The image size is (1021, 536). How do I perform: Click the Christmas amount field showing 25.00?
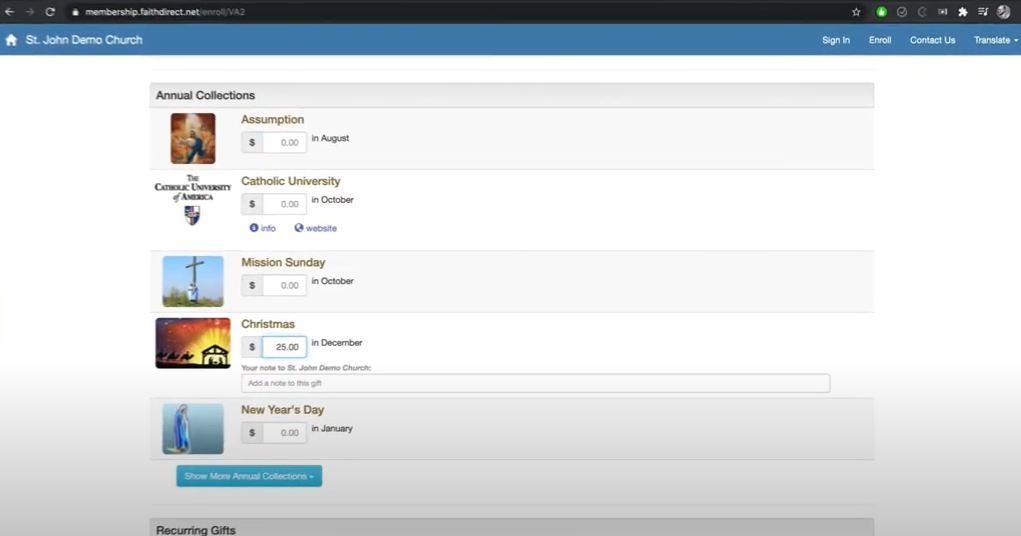pos(285,346)
